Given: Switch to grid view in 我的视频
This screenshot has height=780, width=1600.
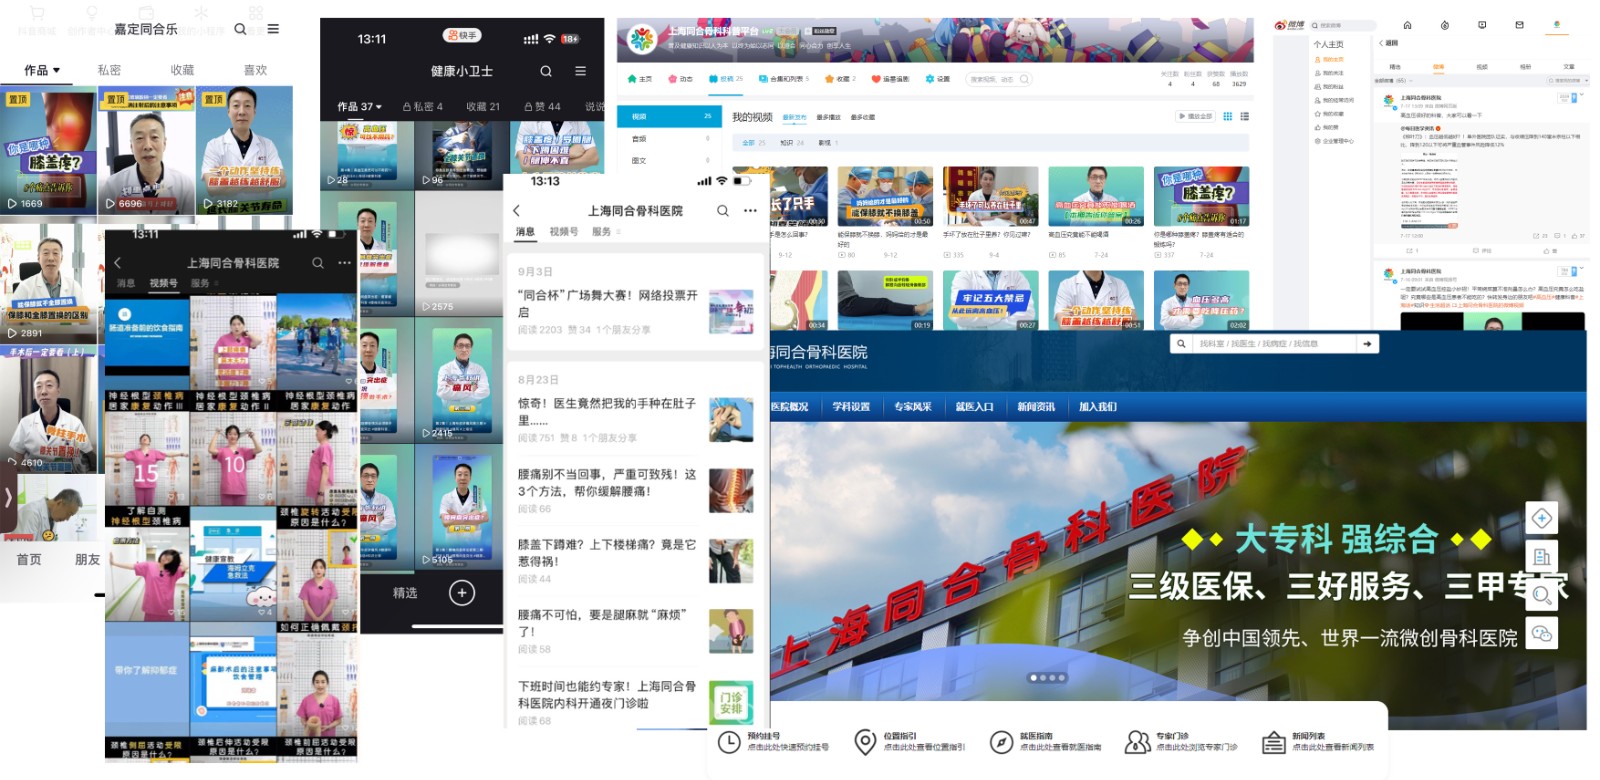Looking at the screenshot, I should [x=1227, y=116].
